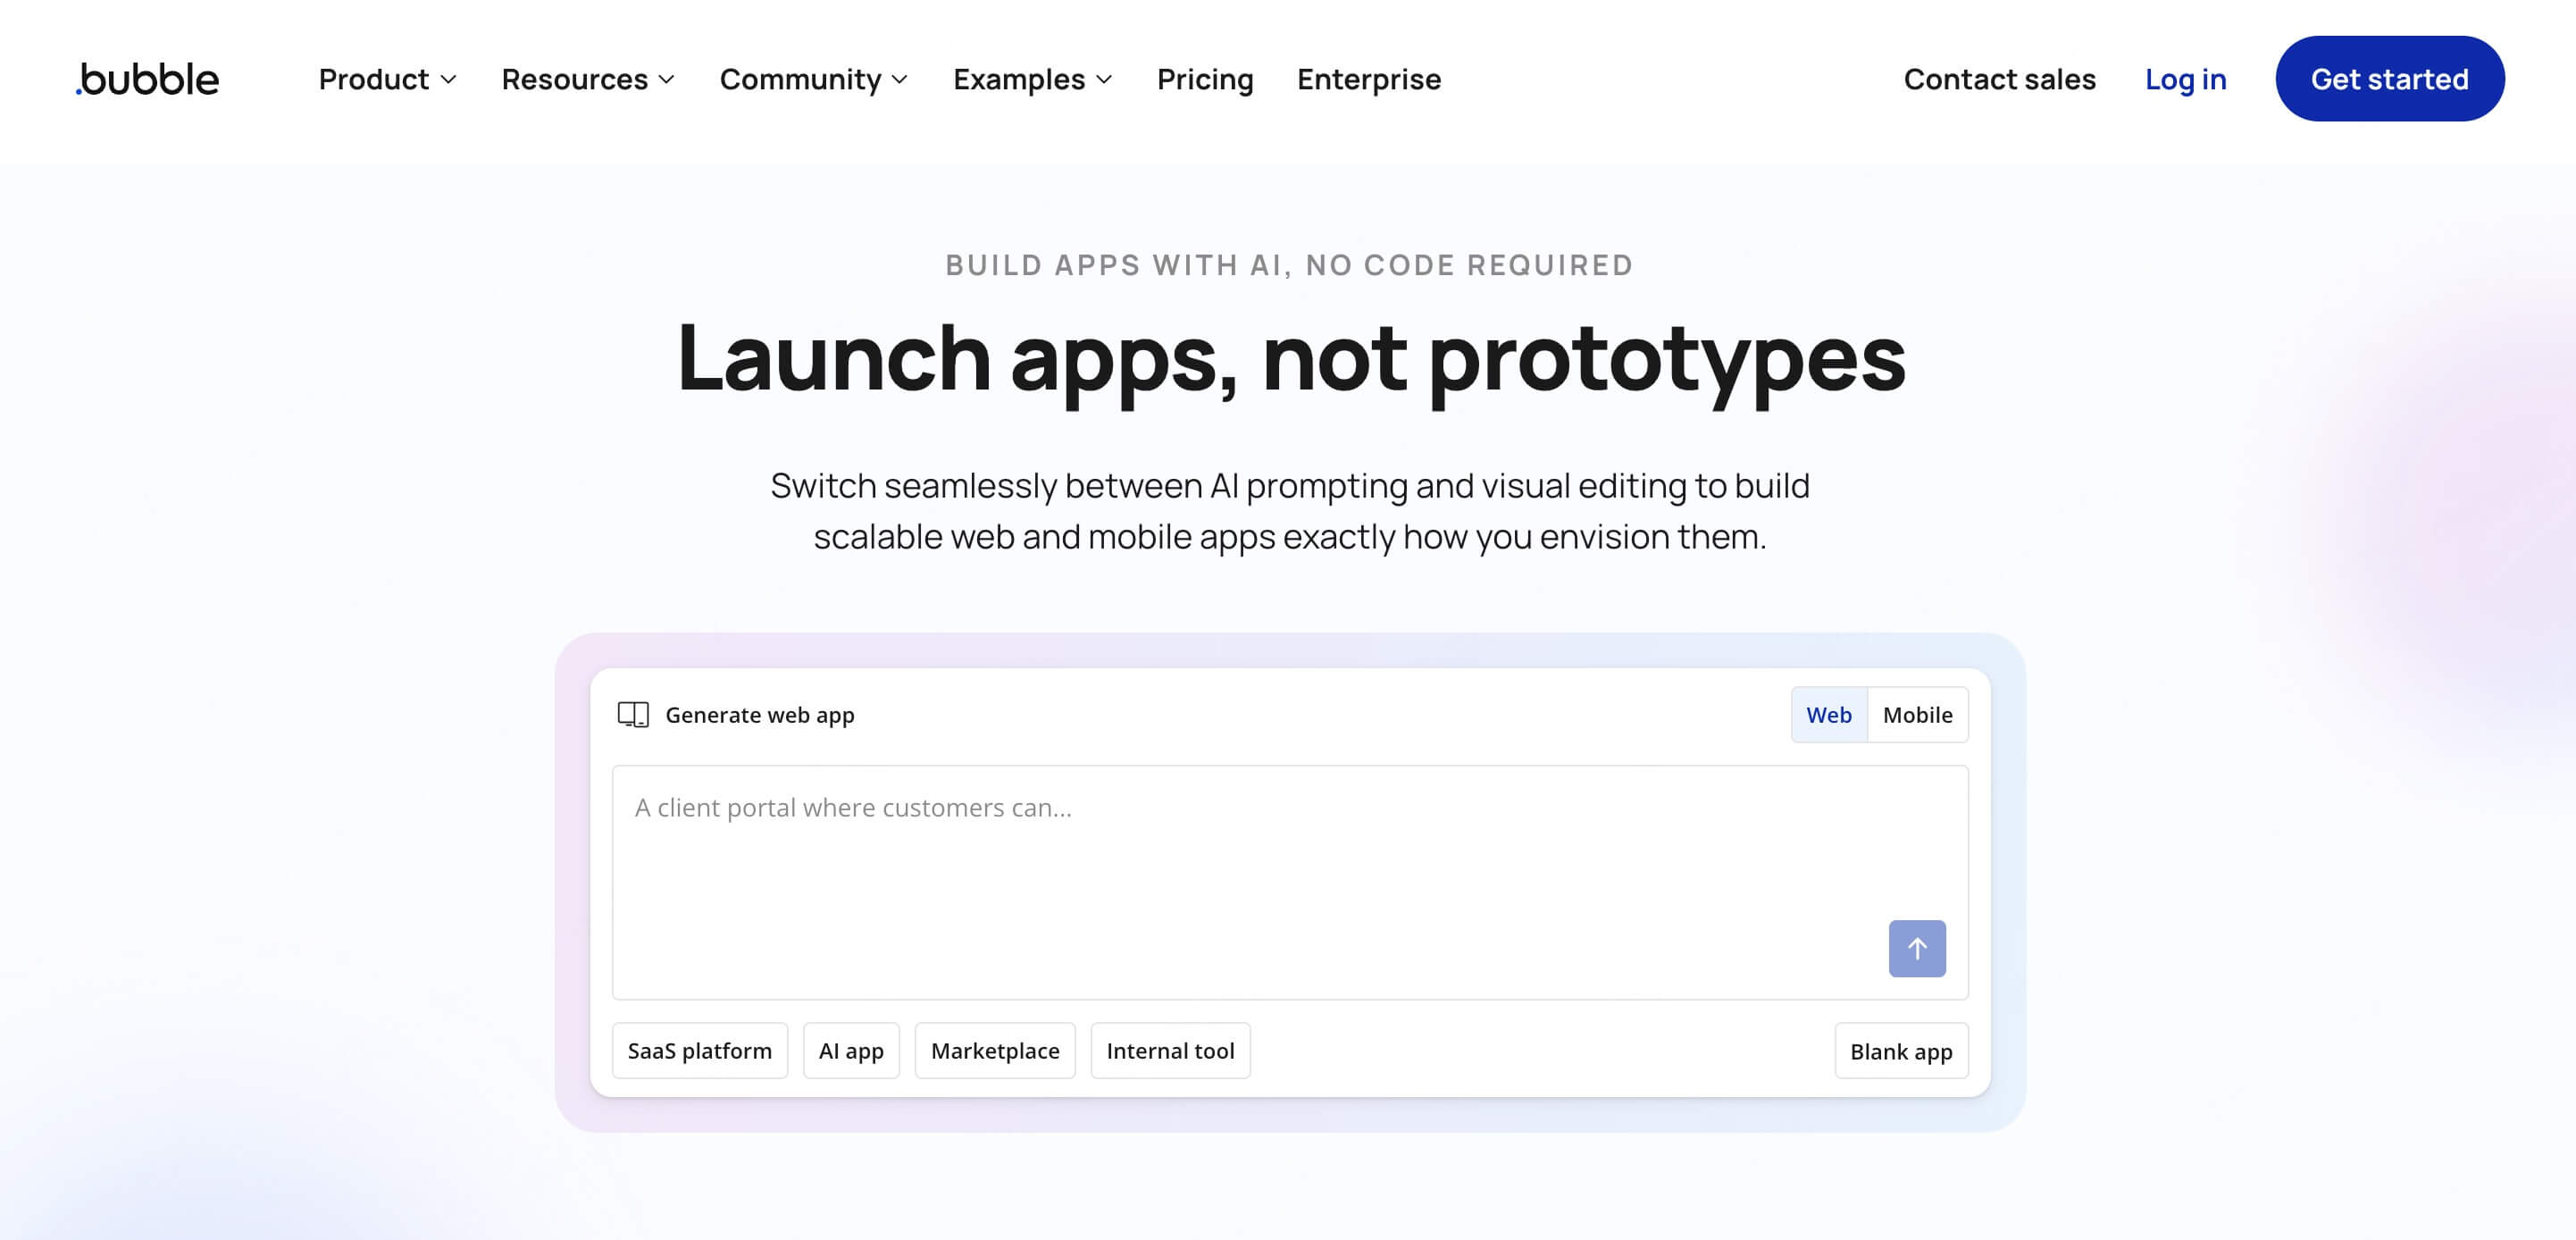Open the Log in link
Screen dimensions: 2576x1240
(x=2185, y=79)
